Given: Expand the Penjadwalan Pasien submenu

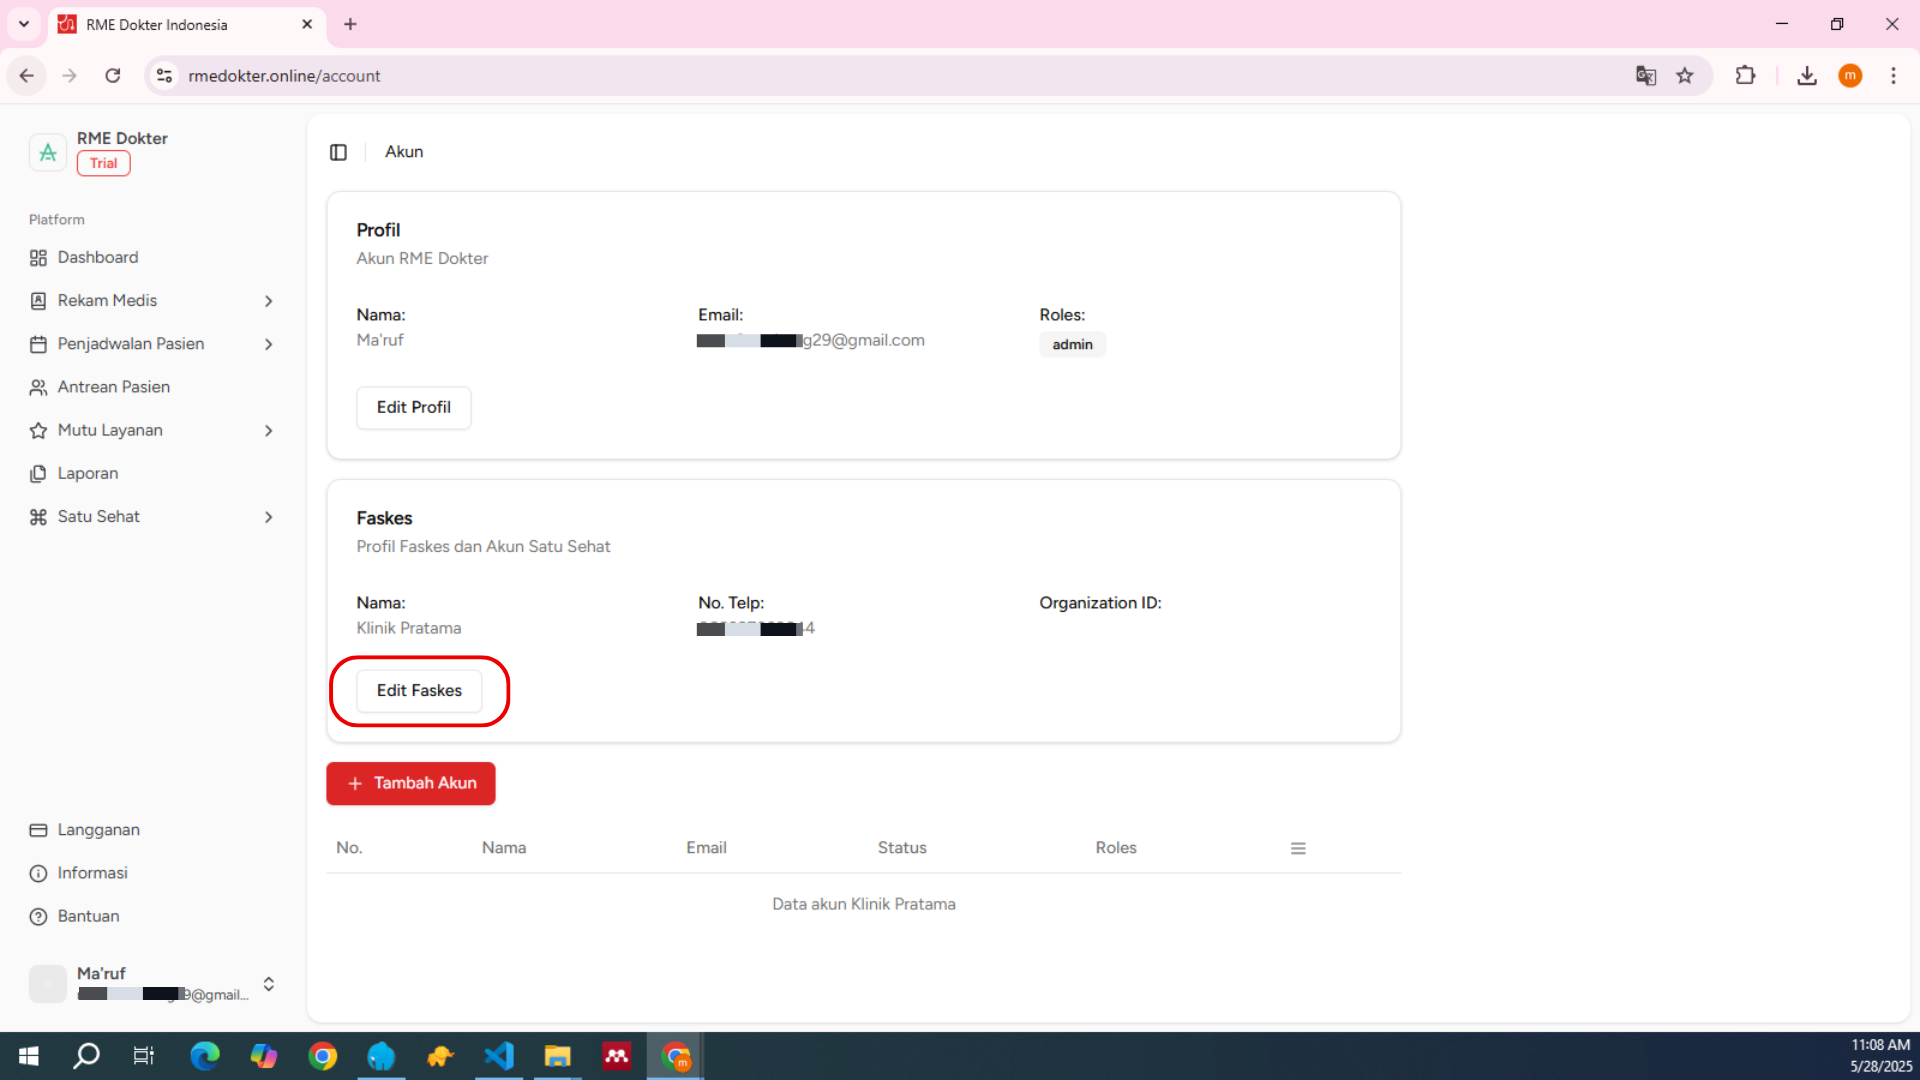Looking at the screenshot, I should (268, 345).
